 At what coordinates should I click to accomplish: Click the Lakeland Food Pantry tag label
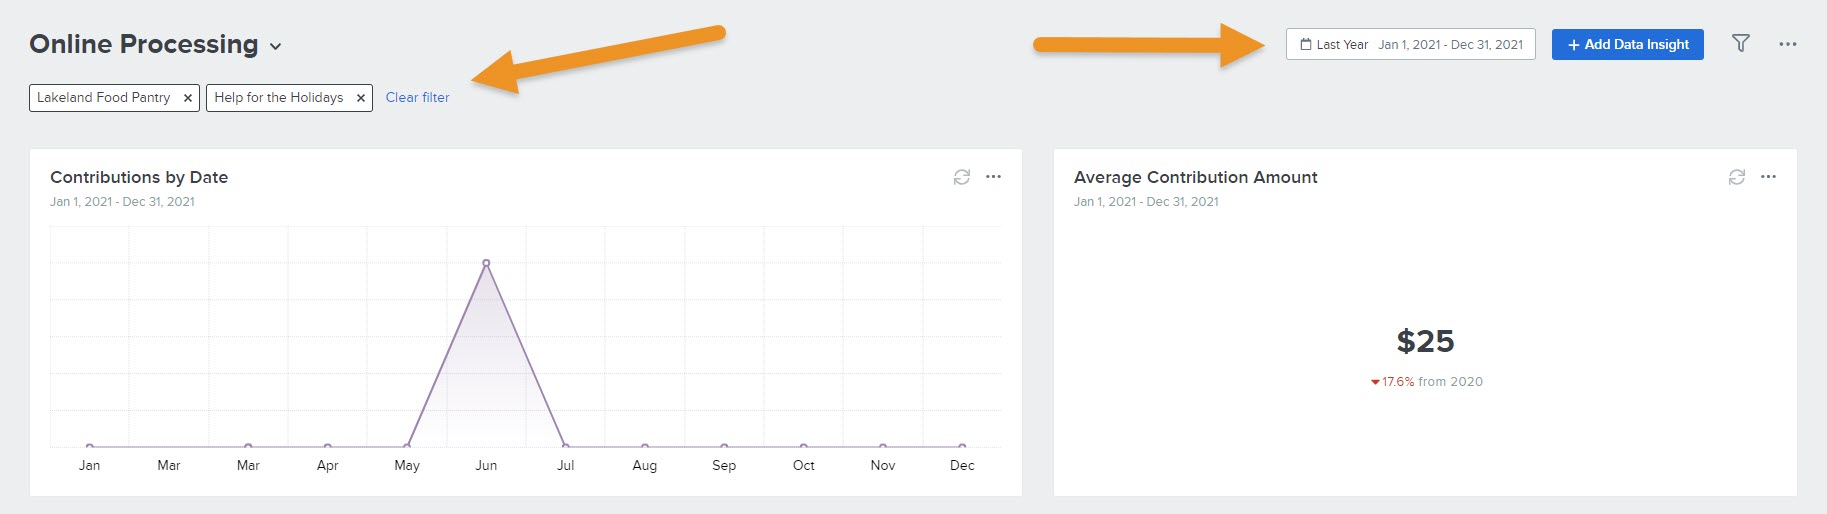103,97
